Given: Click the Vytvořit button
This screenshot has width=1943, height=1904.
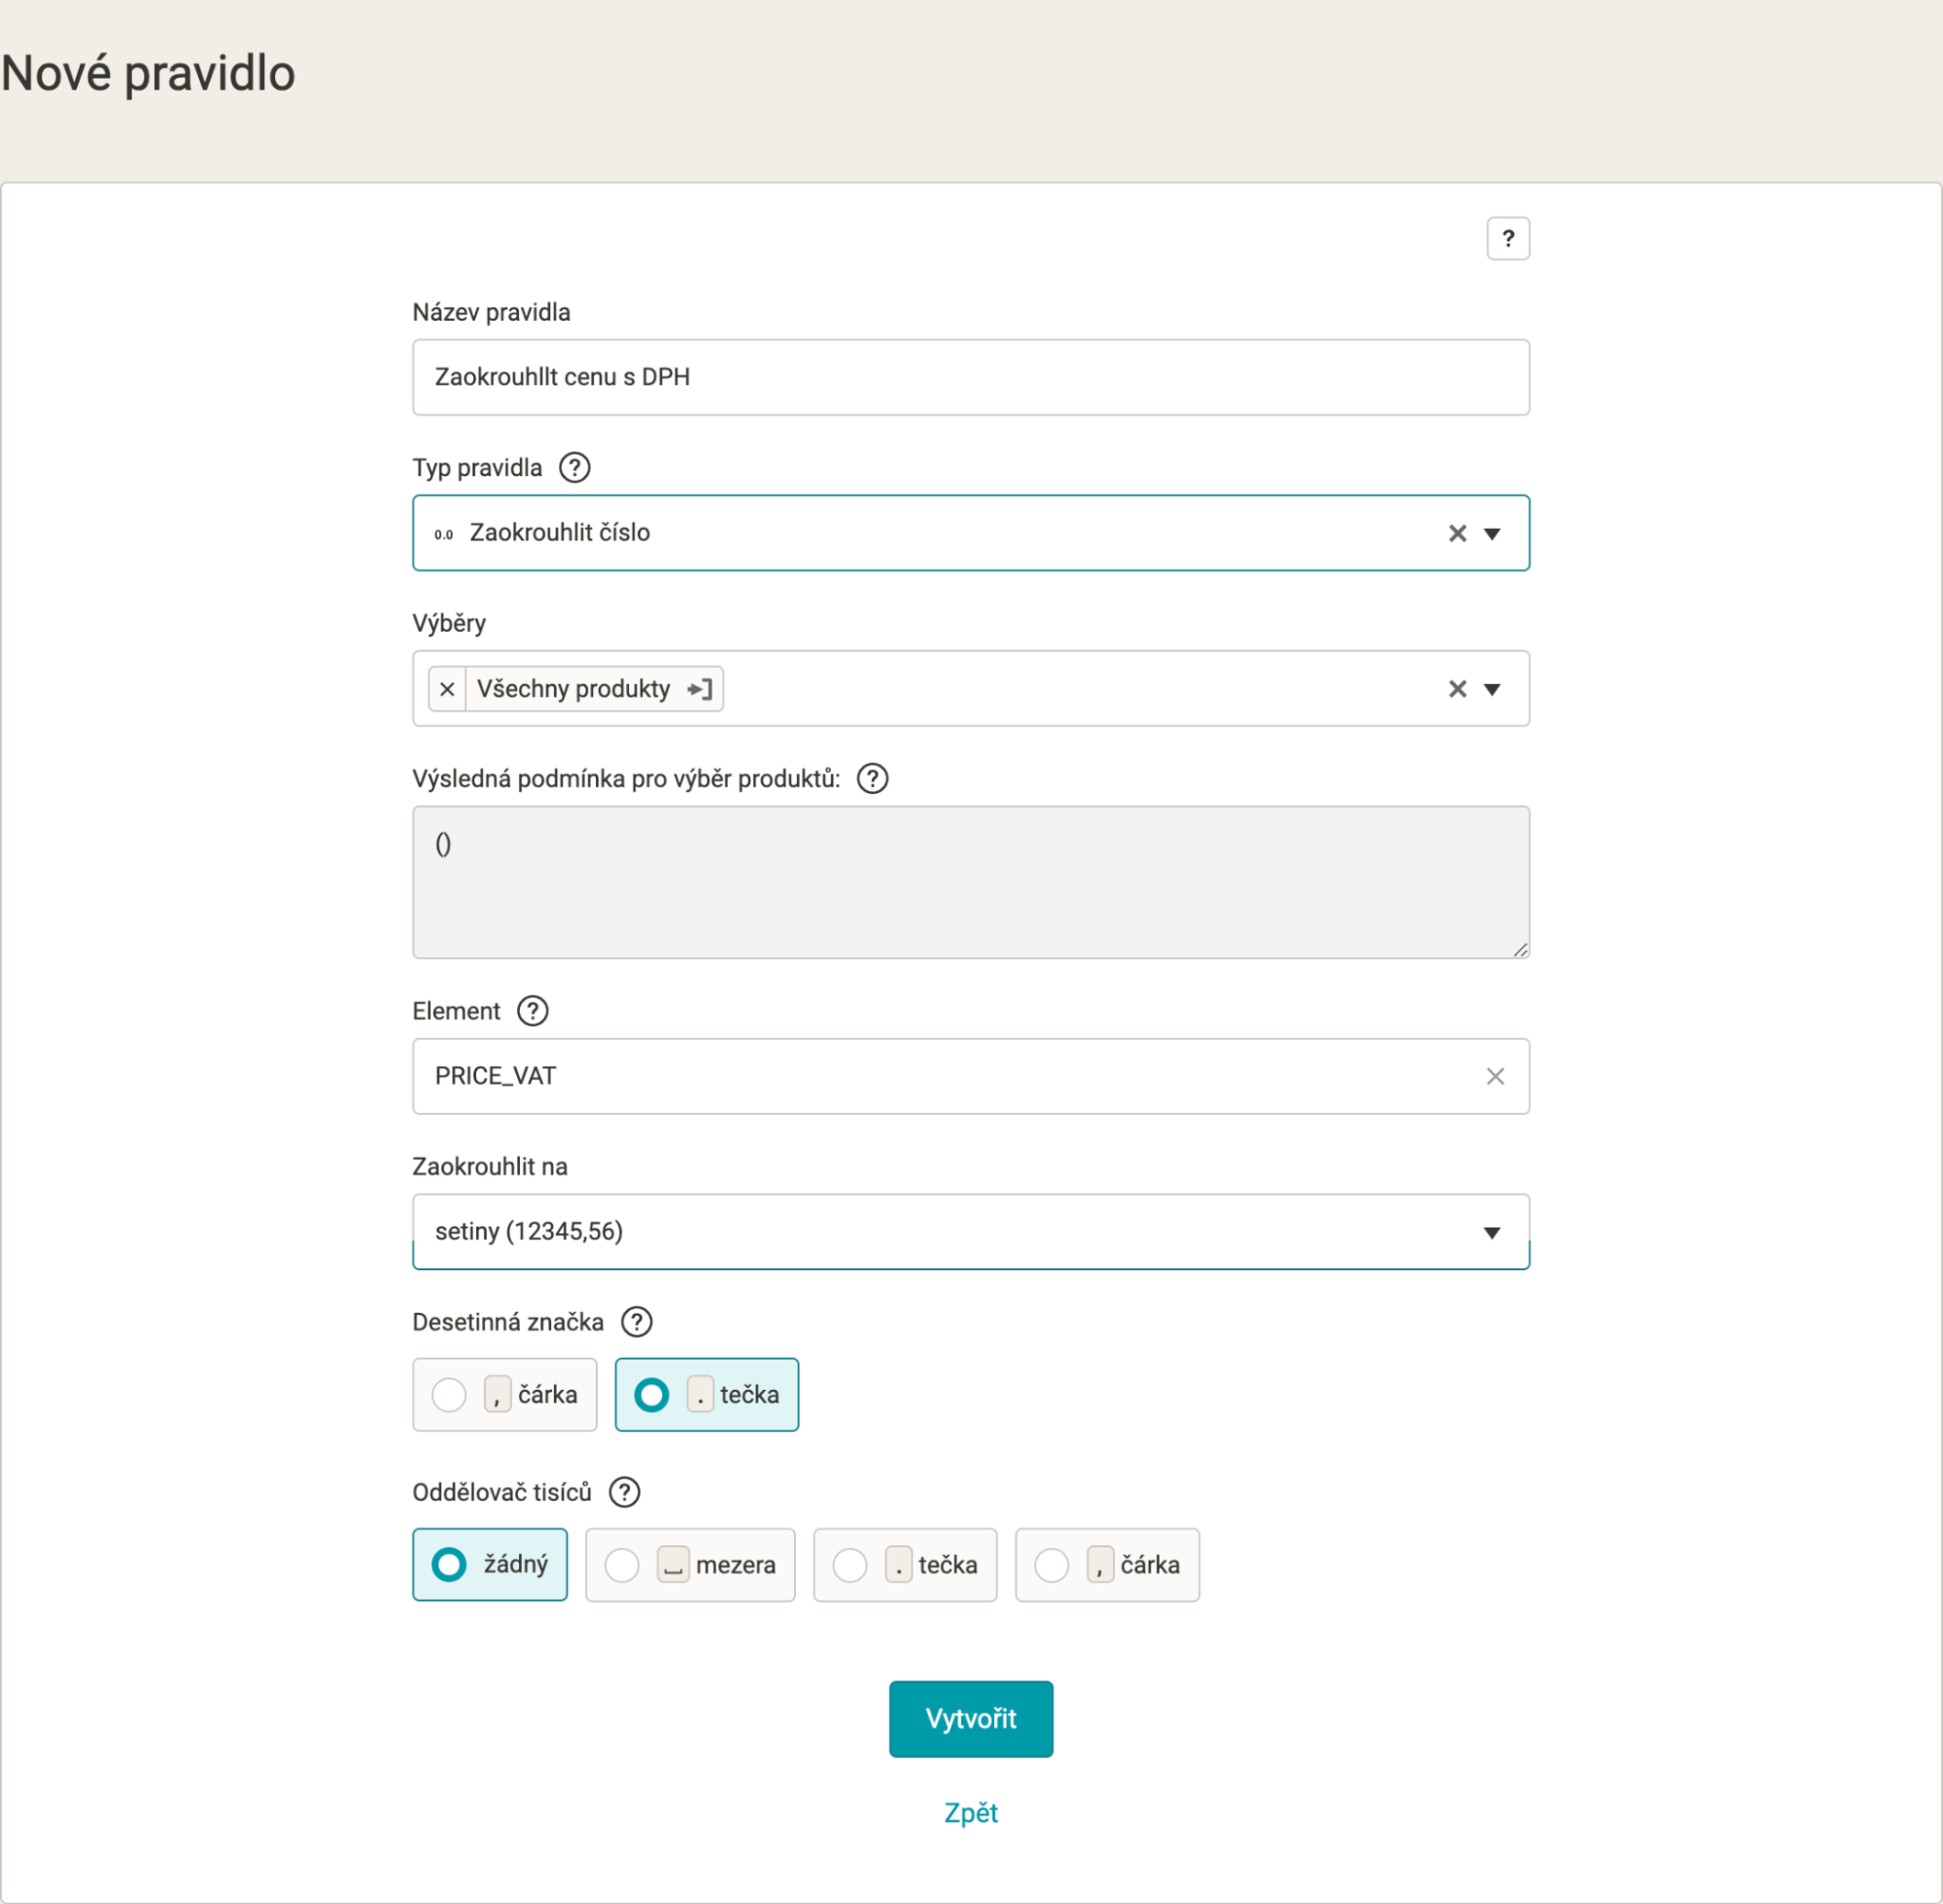Looking at the screenshot, I should click(x=970, y=1719).
